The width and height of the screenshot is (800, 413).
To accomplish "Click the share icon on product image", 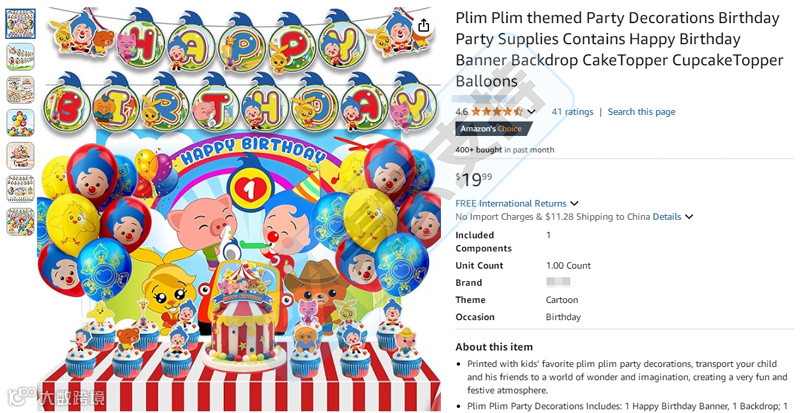I will (423, 26).
